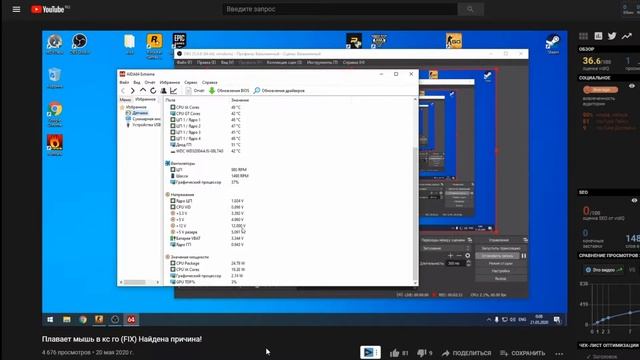Screen dimensions: 640x360
Task: Open Отчёт menu in AIDA64 menu bar
Action: (150, 82)
